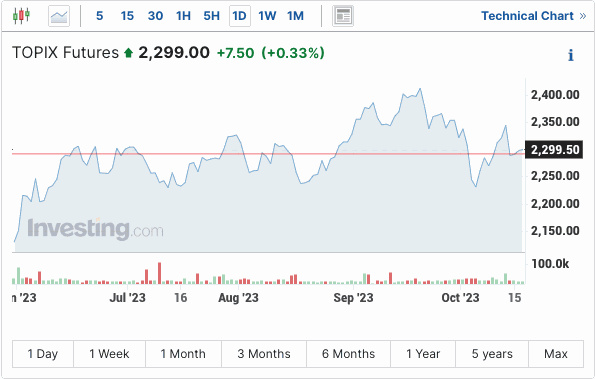The width and height of the screenshot is (595, 379).
Task: Click the Oct '23 date label
Action: coord(460,297)
